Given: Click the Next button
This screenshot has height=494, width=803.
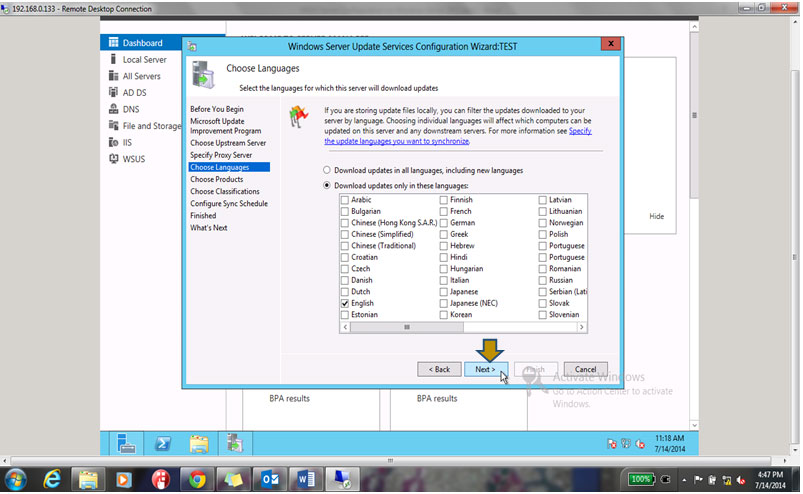Looking at the screenshot, I should pos(485,369).
